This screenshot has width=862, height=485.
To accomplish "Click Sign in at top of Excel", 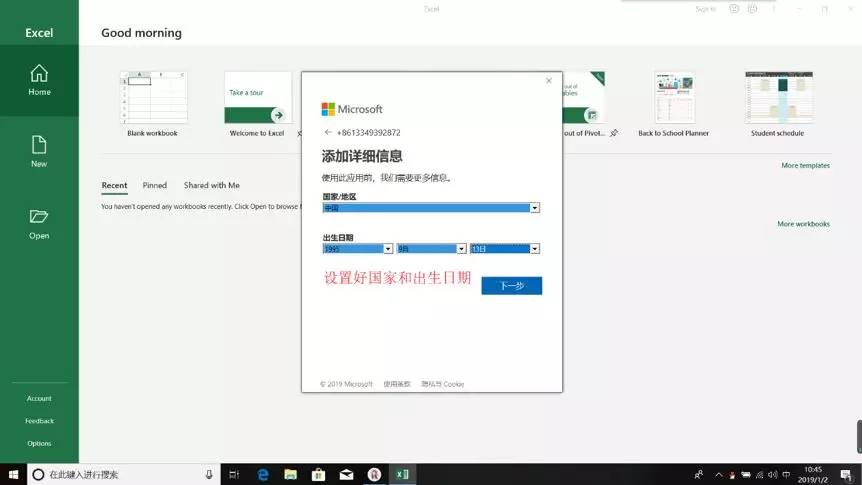I will (x=705, y=9).
